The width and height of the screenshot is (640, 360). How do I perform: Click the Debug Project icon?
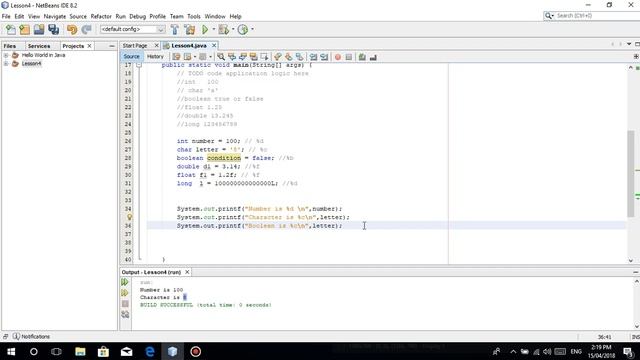[224, 29]
